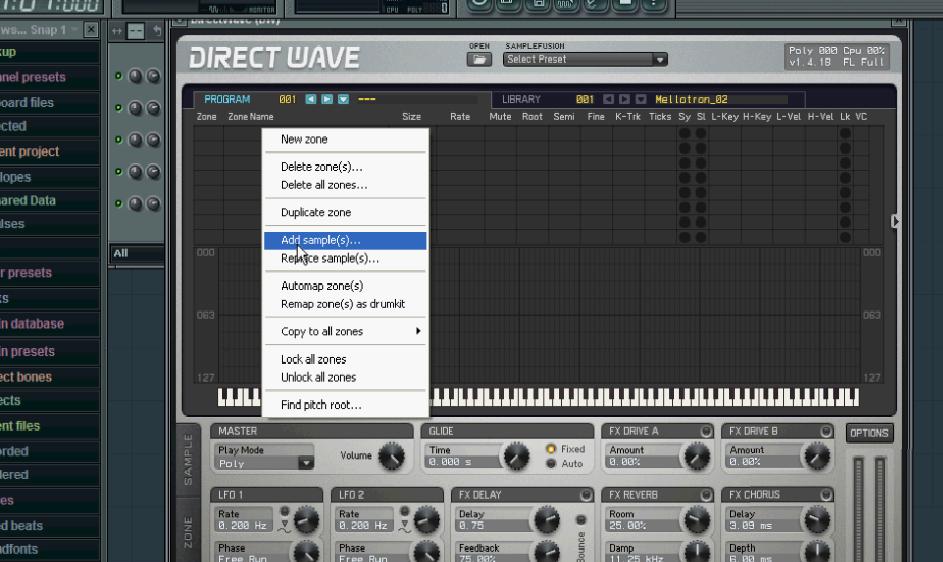Click double-arrow icon above channel rack
The height and width of the screenshot is (562, 943).
(117, 31)
